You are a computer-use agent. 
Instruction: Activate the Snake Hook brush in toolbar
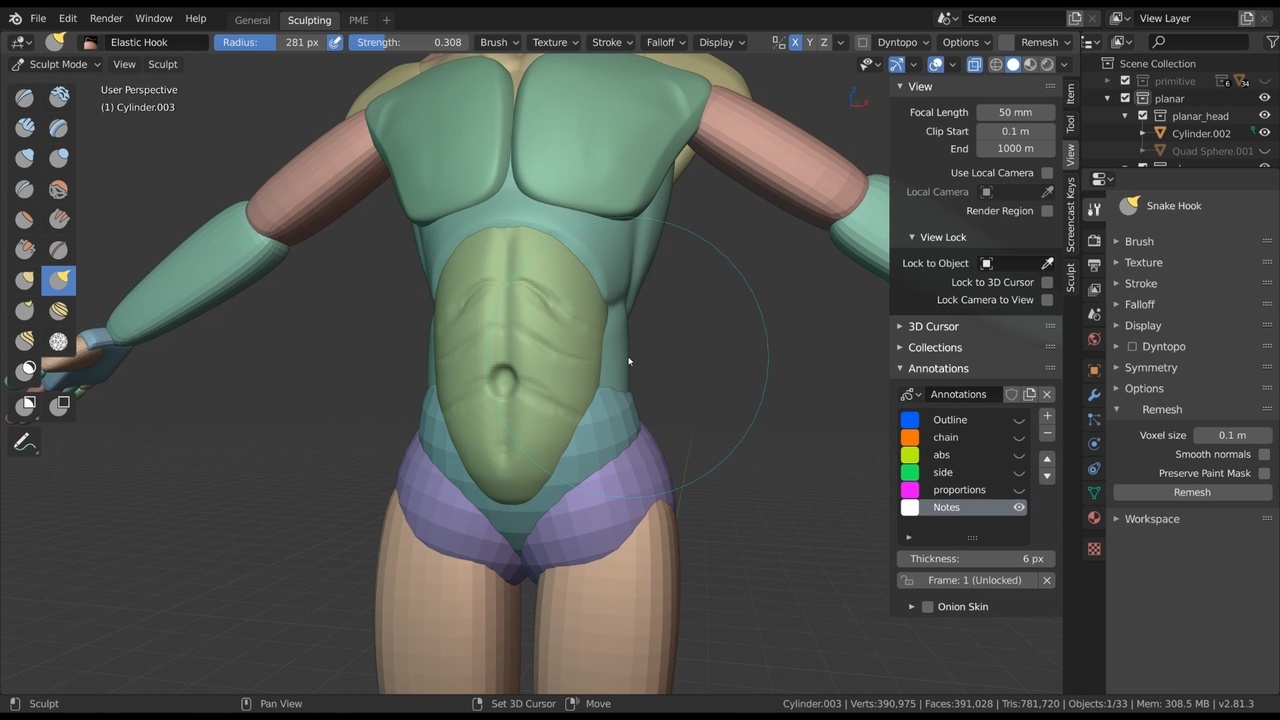[x=59, y=280]
